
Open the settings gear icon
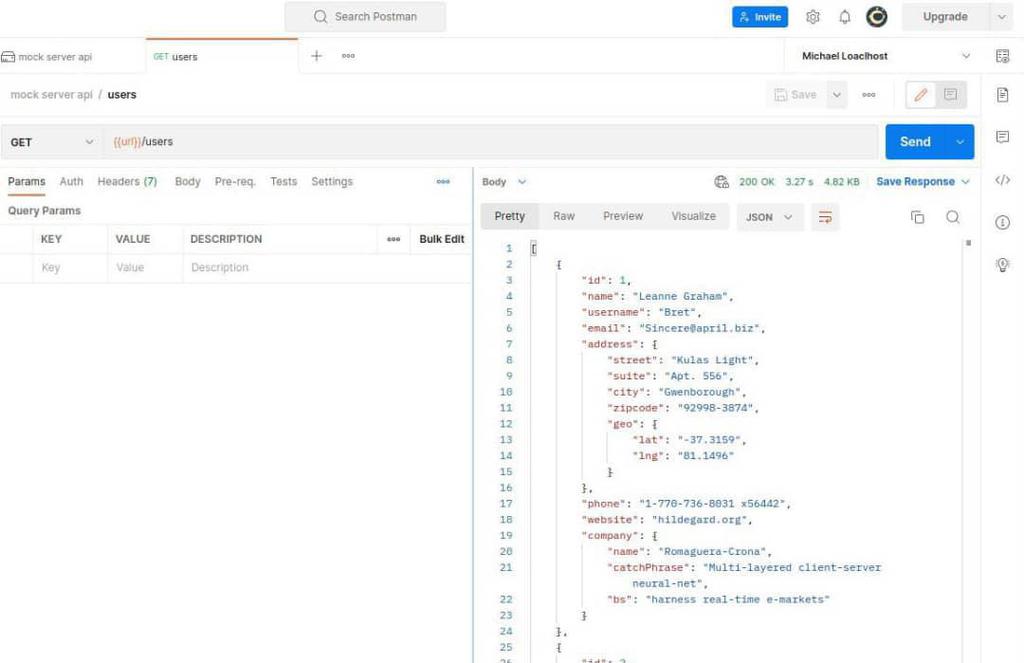pos(812,17)
